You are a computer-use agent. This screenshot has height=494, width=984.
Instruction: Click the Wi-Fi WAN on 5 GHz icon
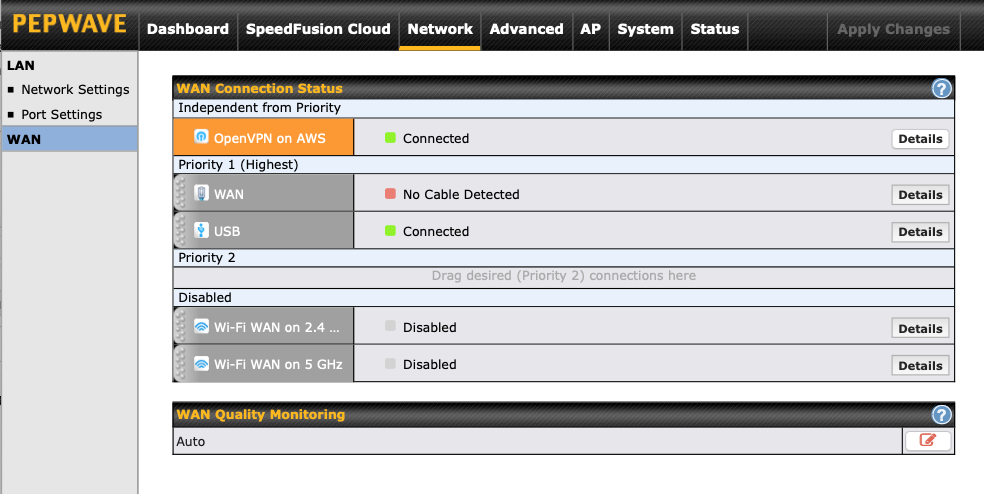pyautogui.click(x=201, y=364)
